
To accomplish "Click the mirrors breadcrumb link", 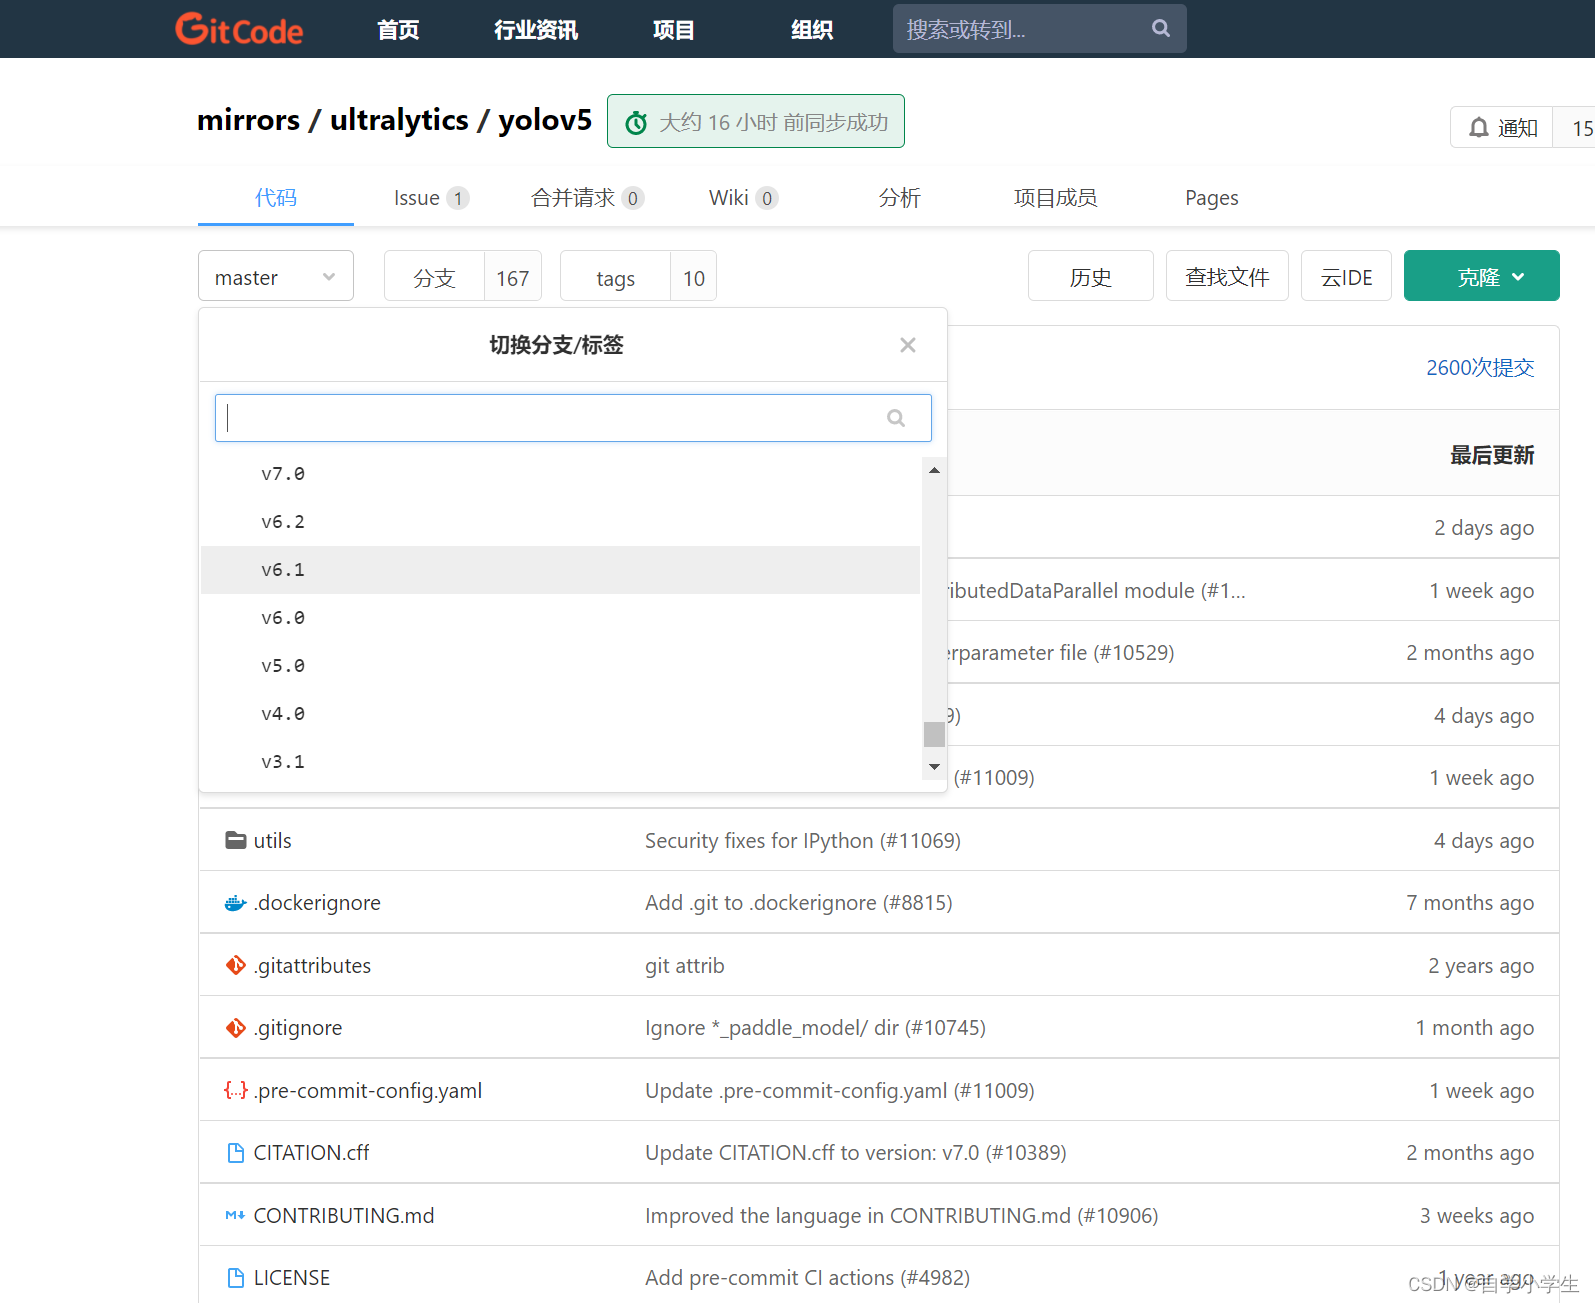I will [x=248, y=120].
